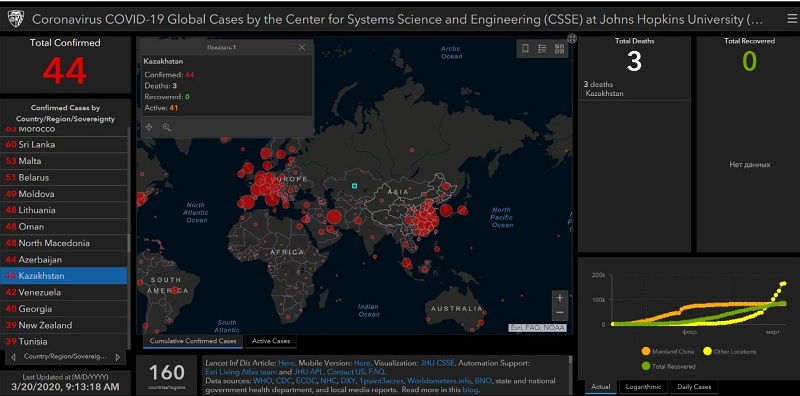Go to the previous country list page with the left arrow

pyautogui.click(x=13, y=357)
